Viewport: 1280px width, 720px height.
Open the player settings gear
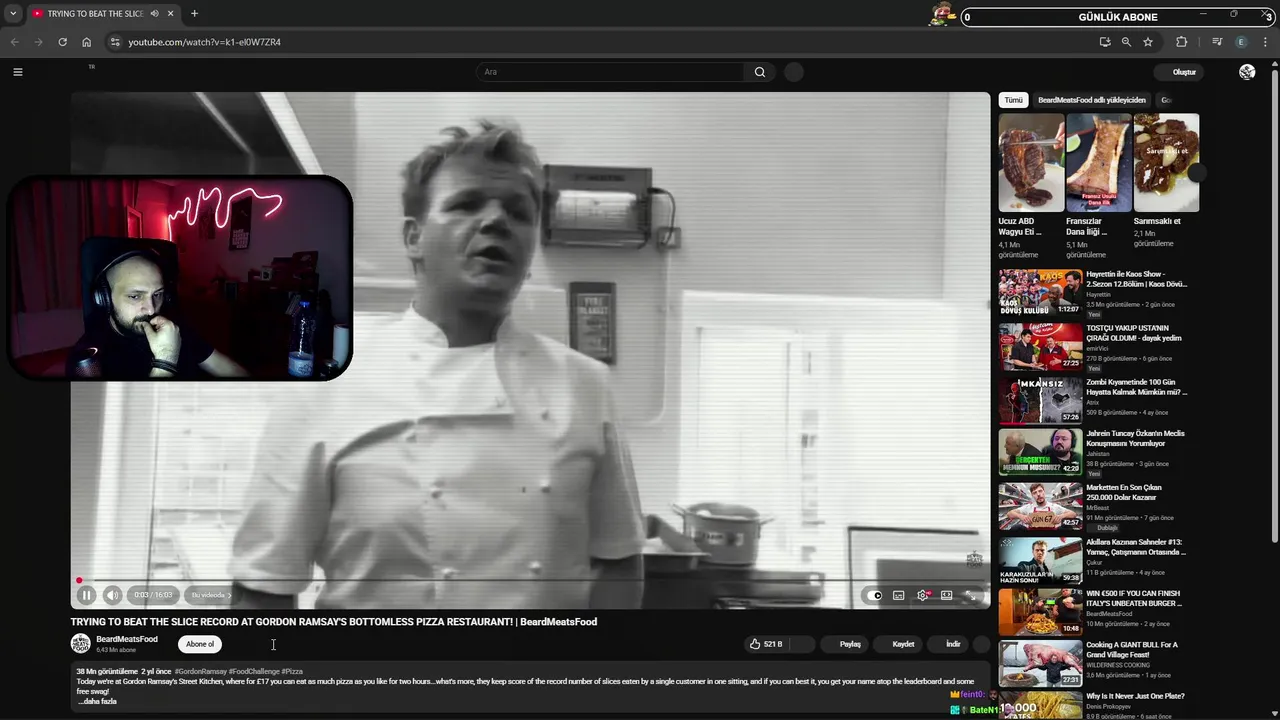[923, 595]
